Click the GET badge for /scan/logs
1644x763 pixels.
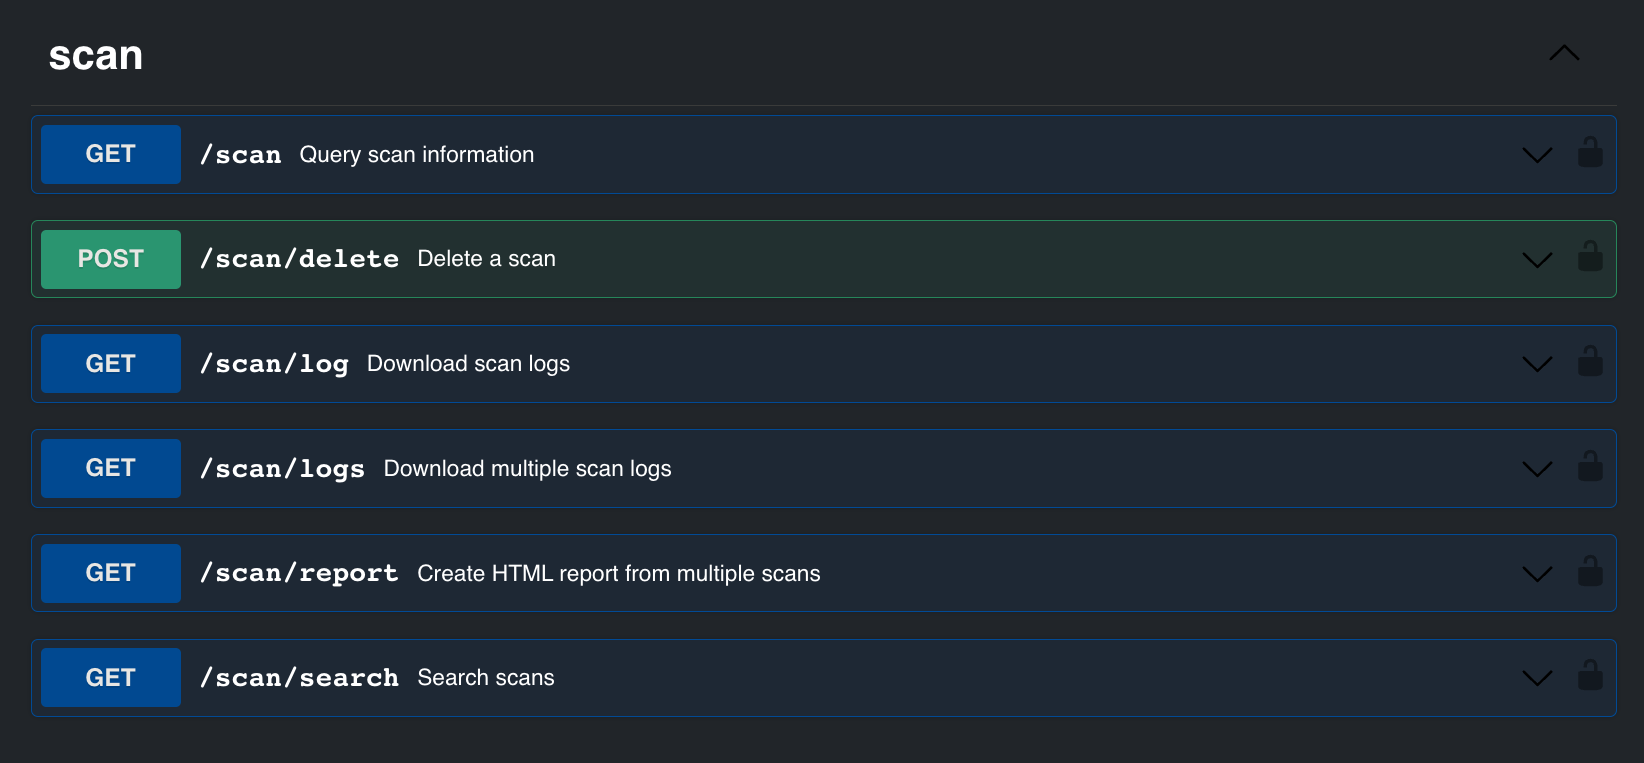coord(111,468)
